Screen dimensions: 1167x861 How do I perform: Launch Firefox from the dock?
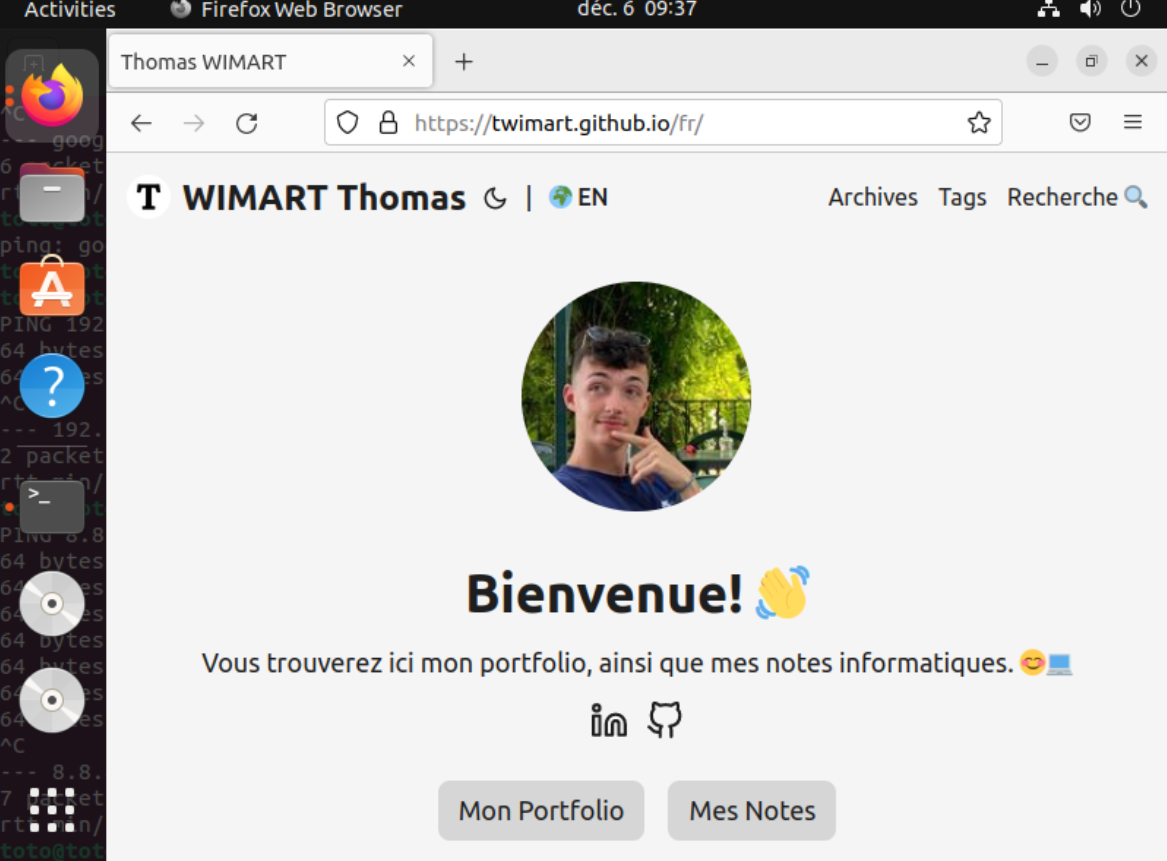(52, 95)
